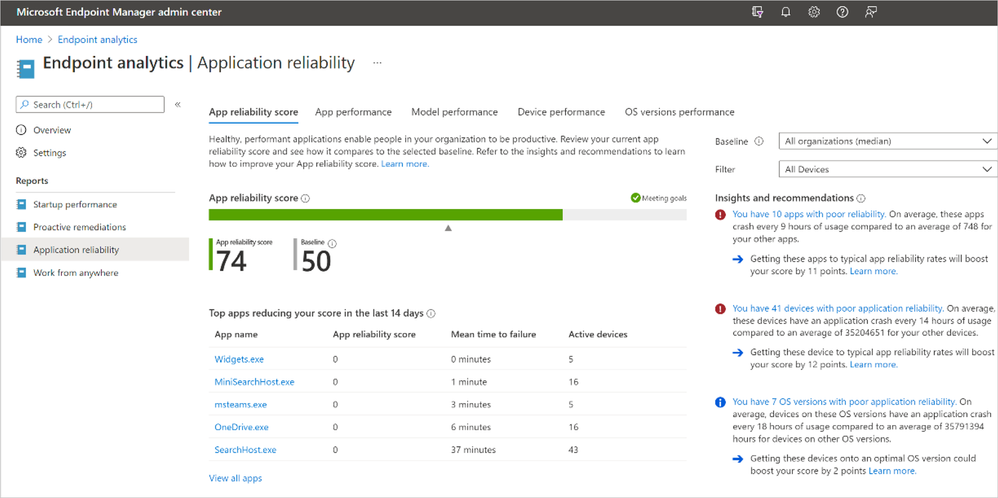
Task: Click red alert icon for 41 devices insight
Action: [720, 308]
